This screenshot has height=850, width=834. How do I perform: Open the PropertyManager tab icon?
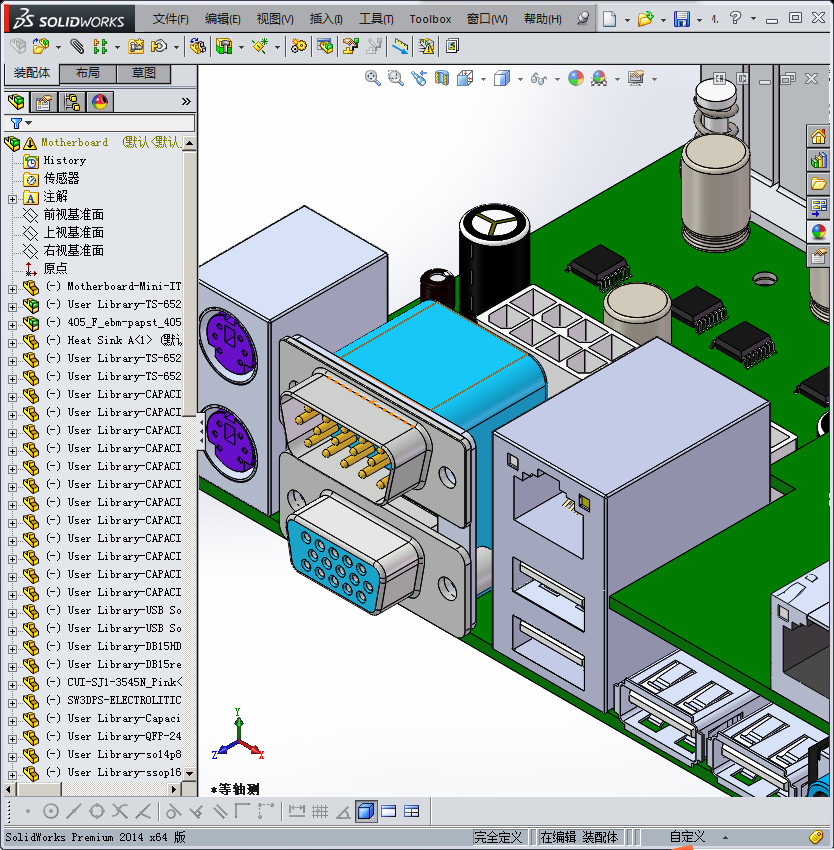(44, 102)
